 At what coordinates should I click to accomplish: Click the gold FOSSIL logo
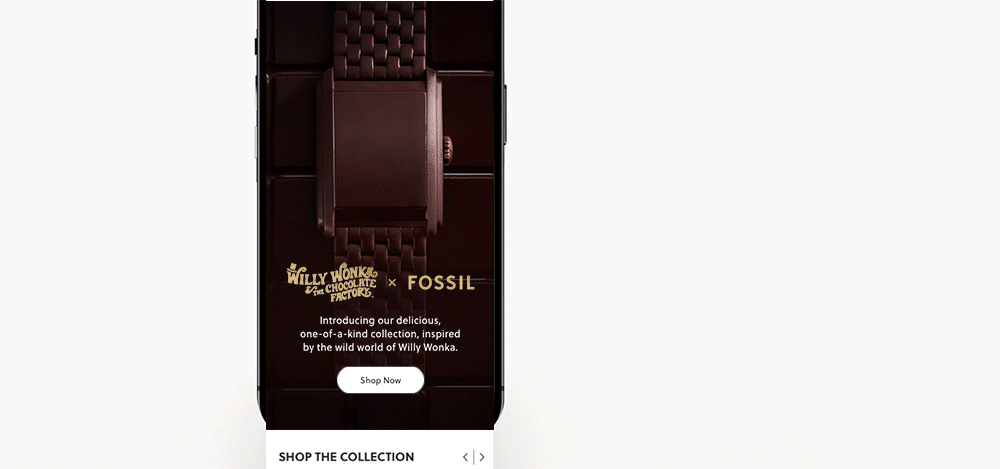pyautogui.click(x=441, y=283)
